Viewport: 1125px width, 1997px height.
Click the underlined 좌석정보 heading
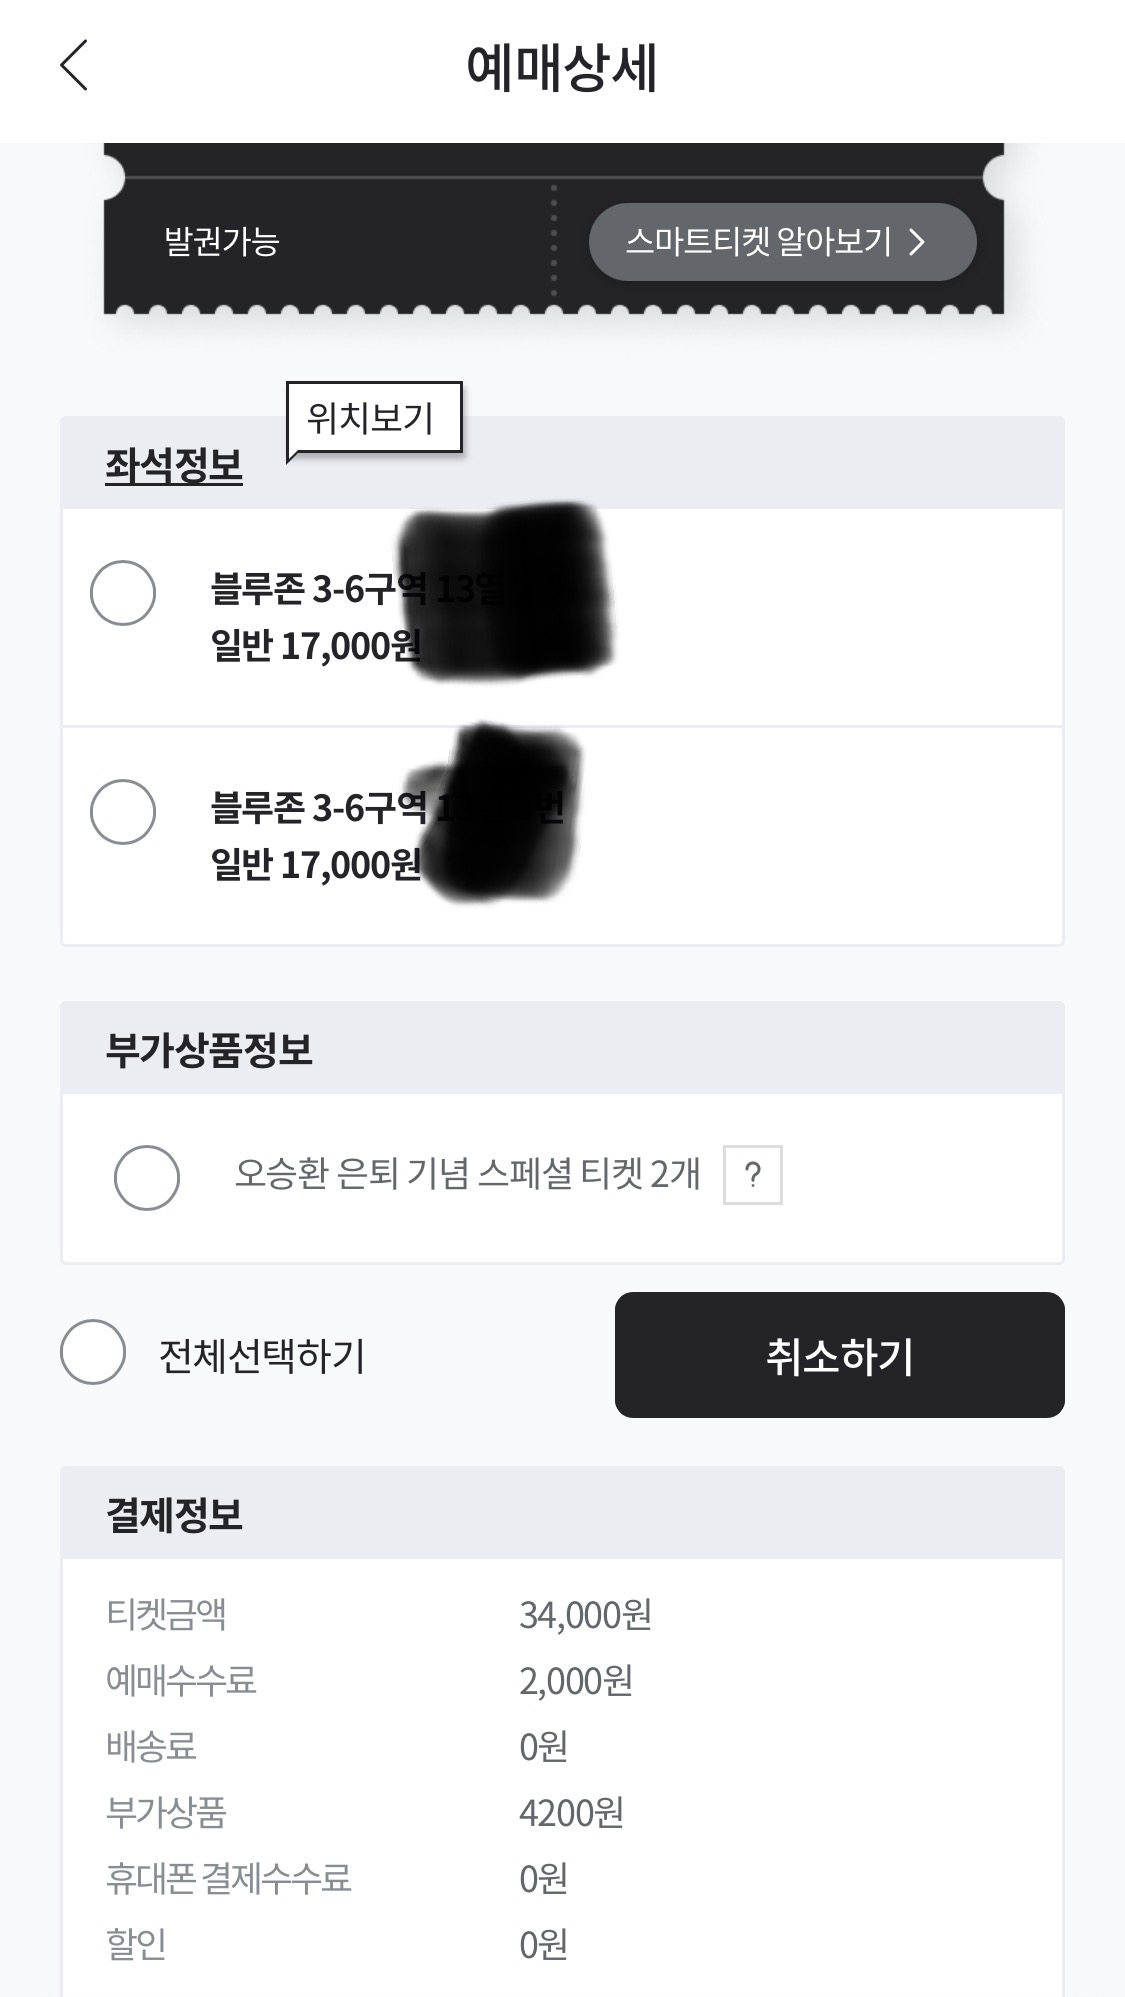pos(174,466)
